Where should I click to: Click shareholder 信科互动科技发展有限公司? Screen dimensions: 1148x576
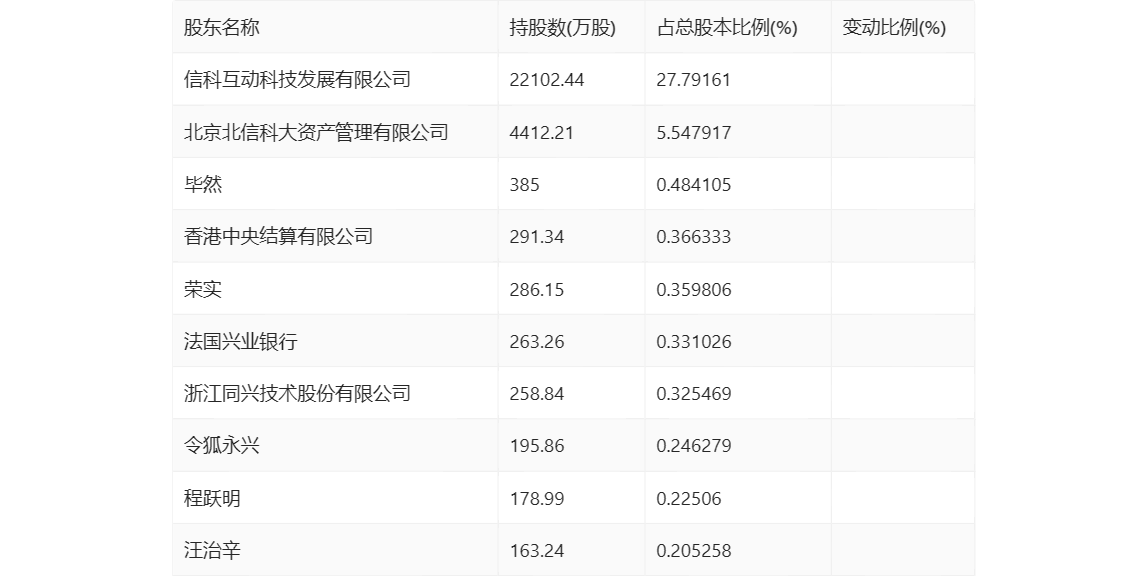coord(297,79)
